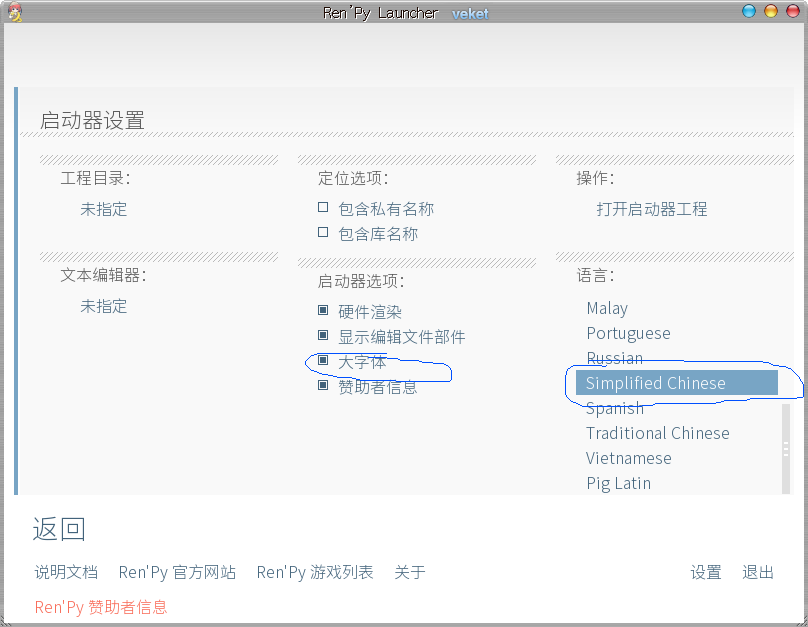
Task: Click the blue window control button
Action: pyautogui.click(x=749, y=11)
